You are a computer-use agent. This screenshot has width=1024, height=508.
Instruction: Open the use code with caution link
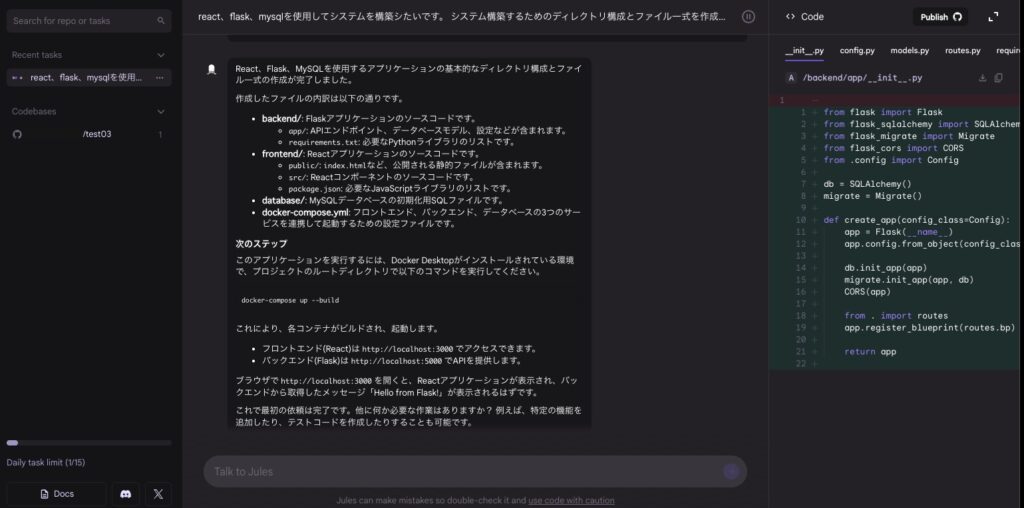point(571,501)
